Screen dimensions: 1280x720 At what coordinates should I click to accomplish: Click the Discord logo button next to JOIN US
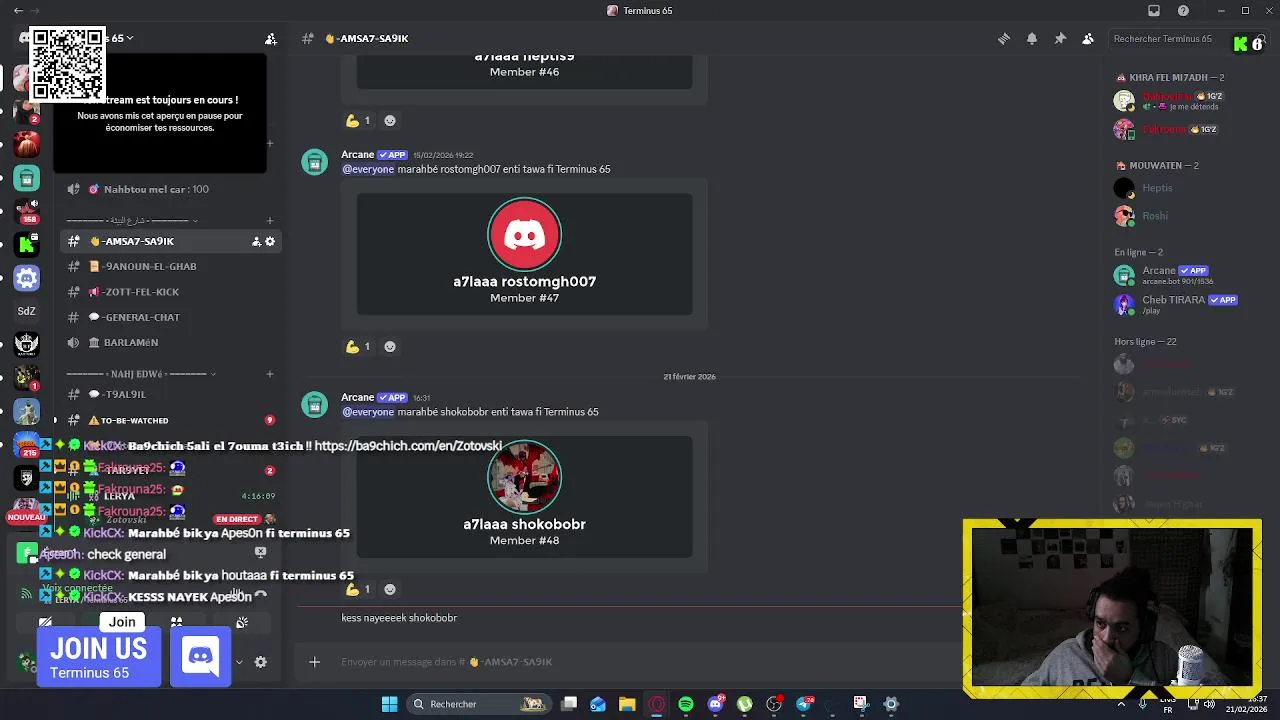click(x=200, y=657)
